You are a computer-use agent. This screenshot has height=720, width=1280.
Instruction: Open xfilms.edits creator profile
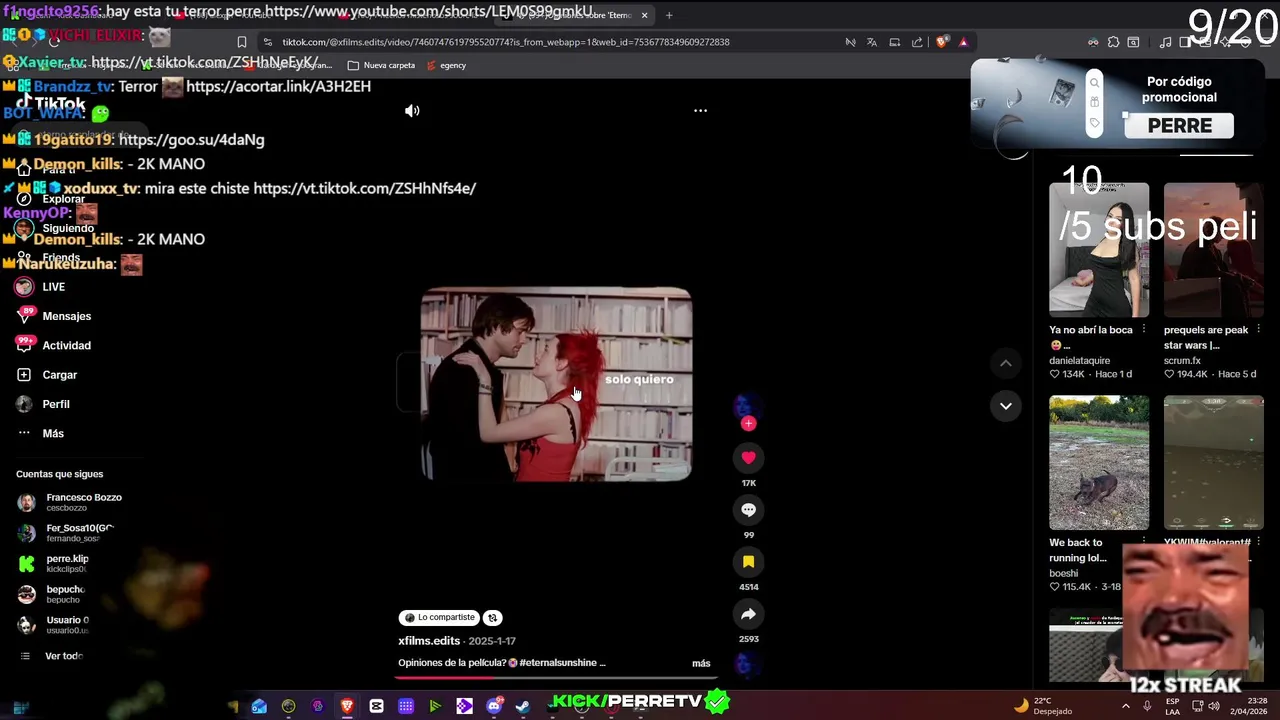[x=429, y=641]
